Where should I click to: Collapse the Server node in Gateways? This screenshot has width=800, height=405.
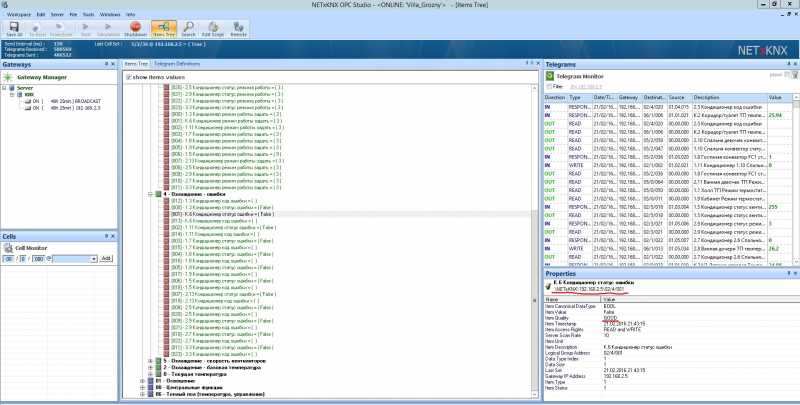(5, 88)
